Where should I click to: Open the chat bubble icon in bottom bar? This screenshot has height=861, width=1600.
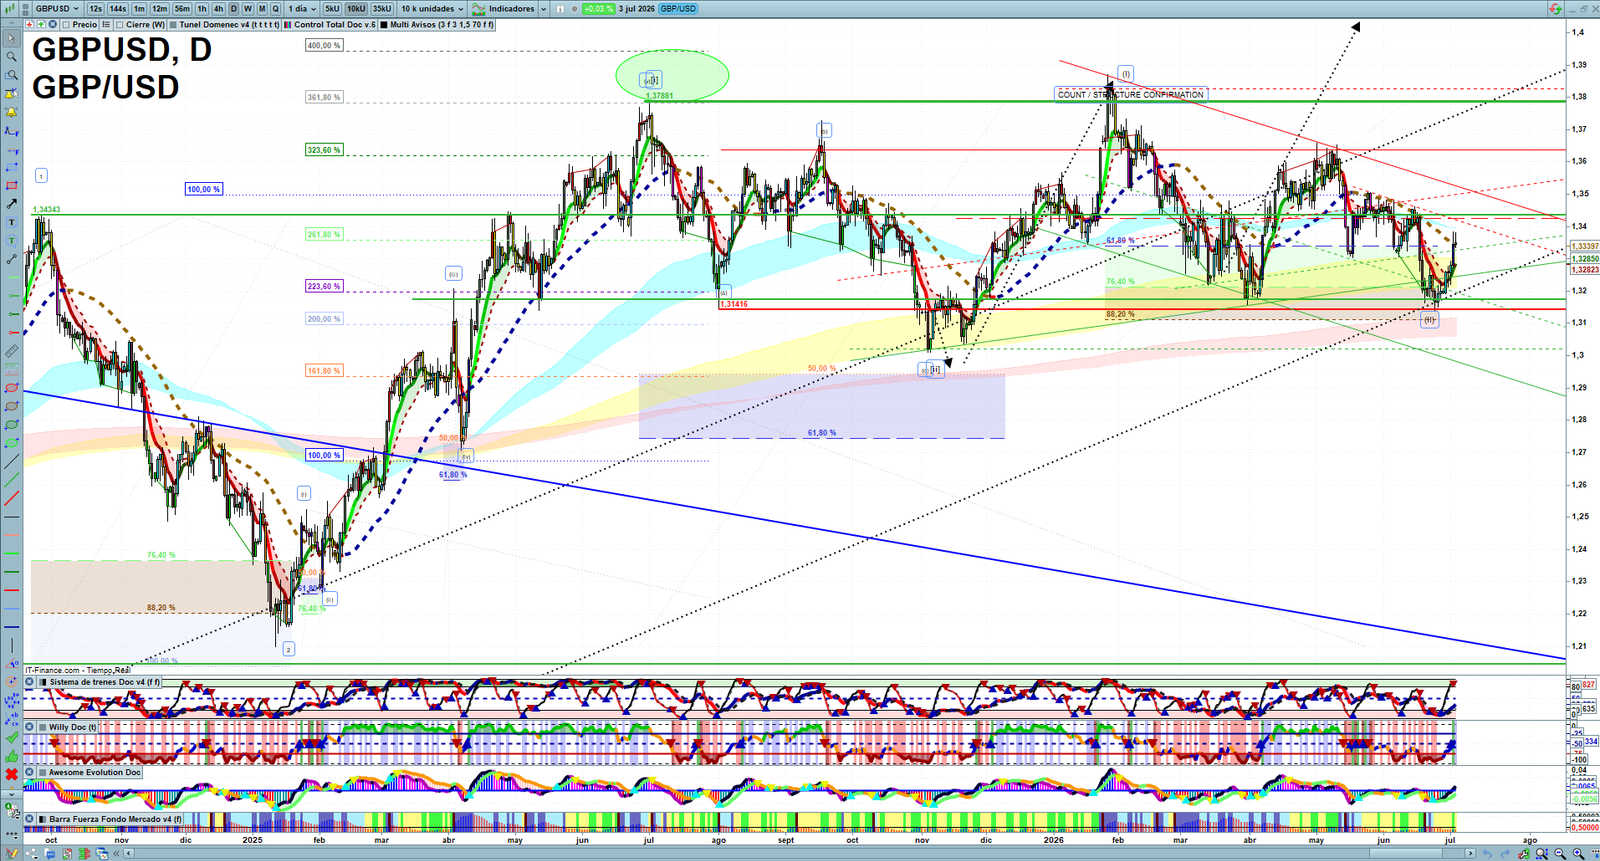(x=50, y=853)
